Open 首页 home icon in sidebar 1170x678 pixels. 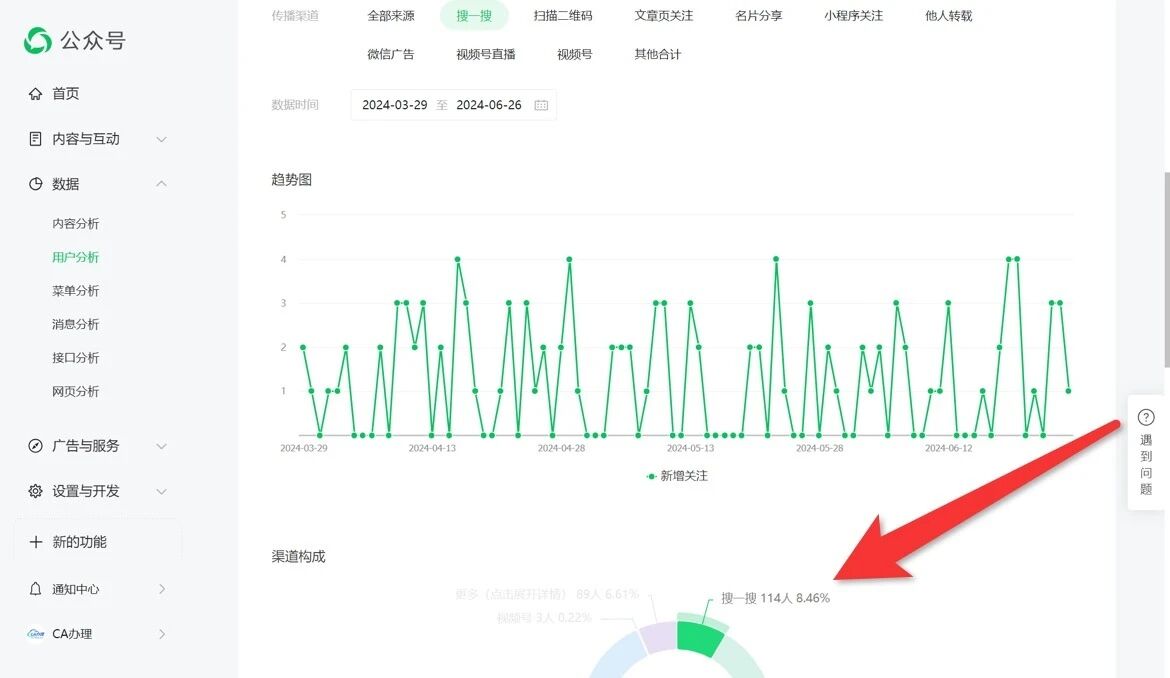tap(35, 93)
